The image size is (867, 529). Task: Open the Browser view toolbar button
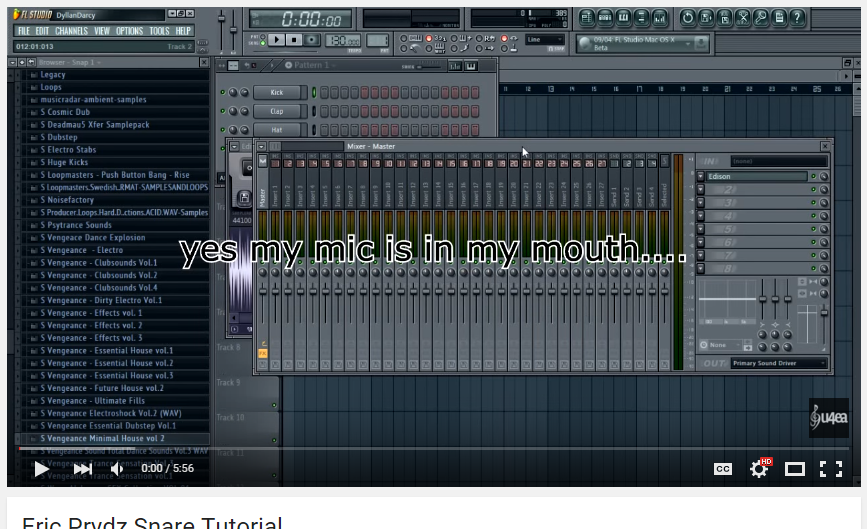[641, 18]
